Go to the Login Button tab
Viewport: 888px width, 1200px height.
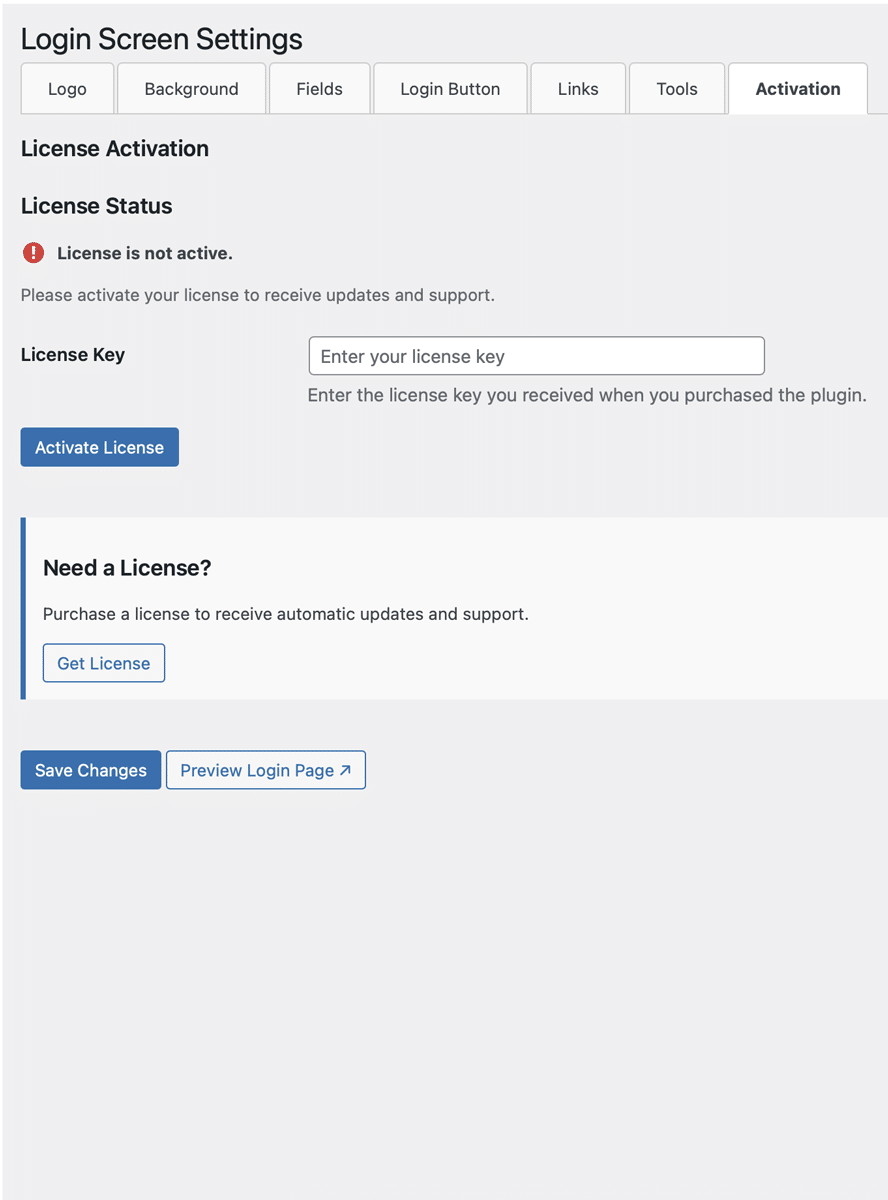pos(450,89)
